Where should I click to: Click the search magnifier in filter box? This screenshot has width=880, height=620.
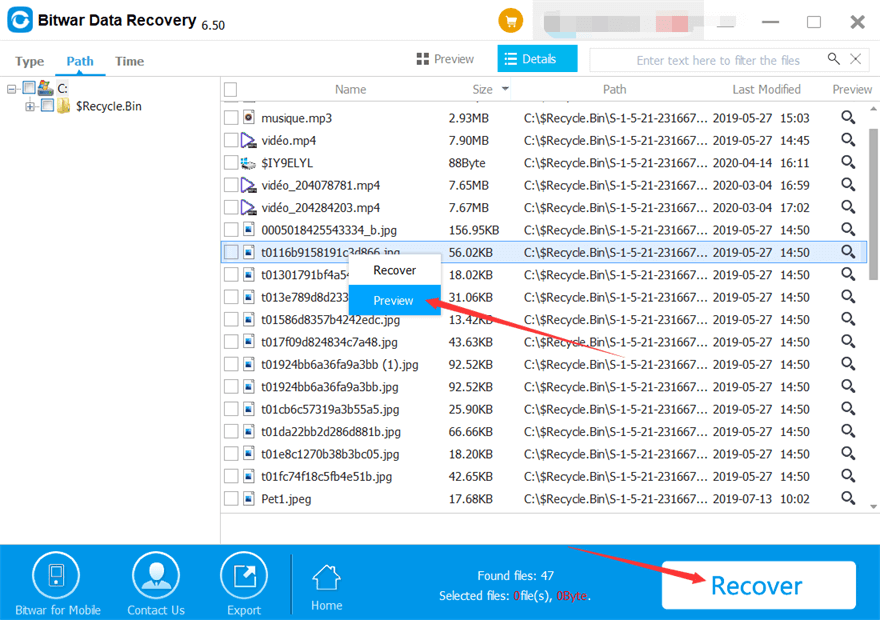[x=833, y=59]
